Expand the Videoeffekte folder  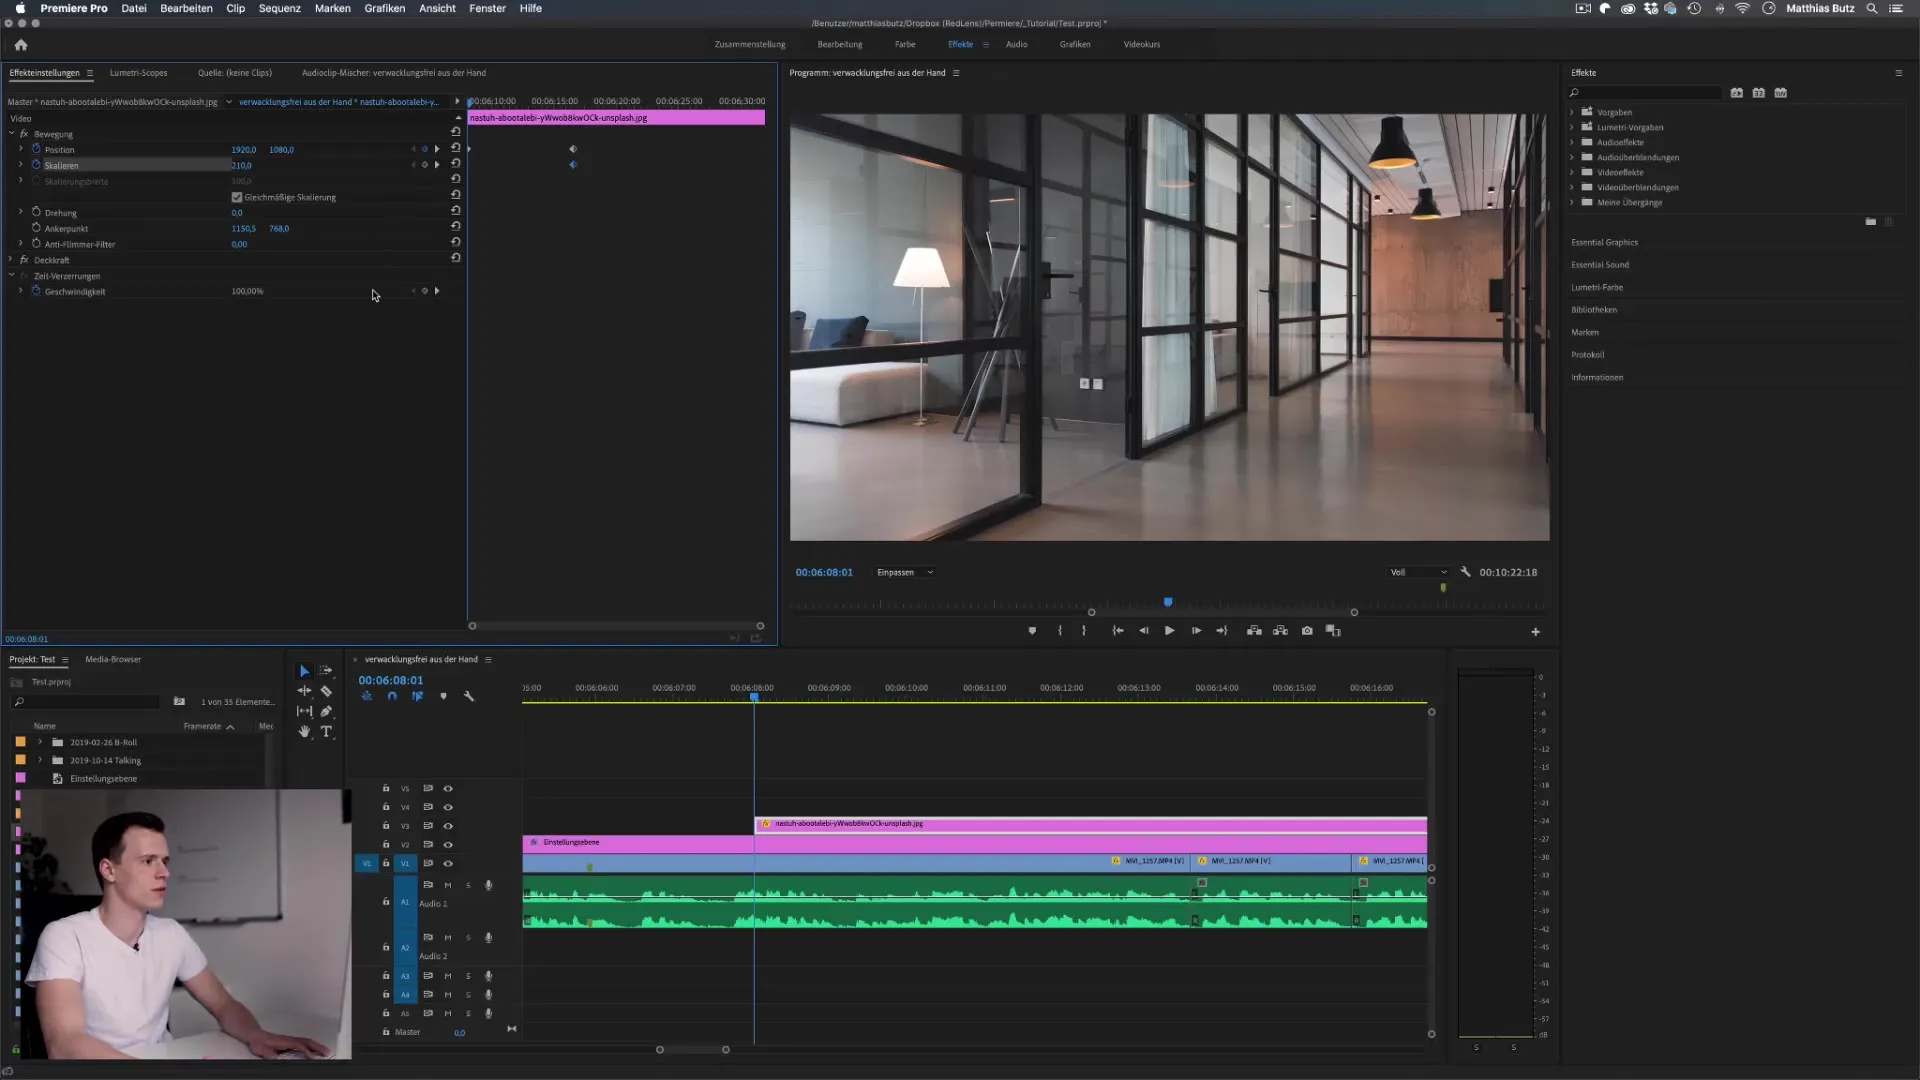(1572, 172)
